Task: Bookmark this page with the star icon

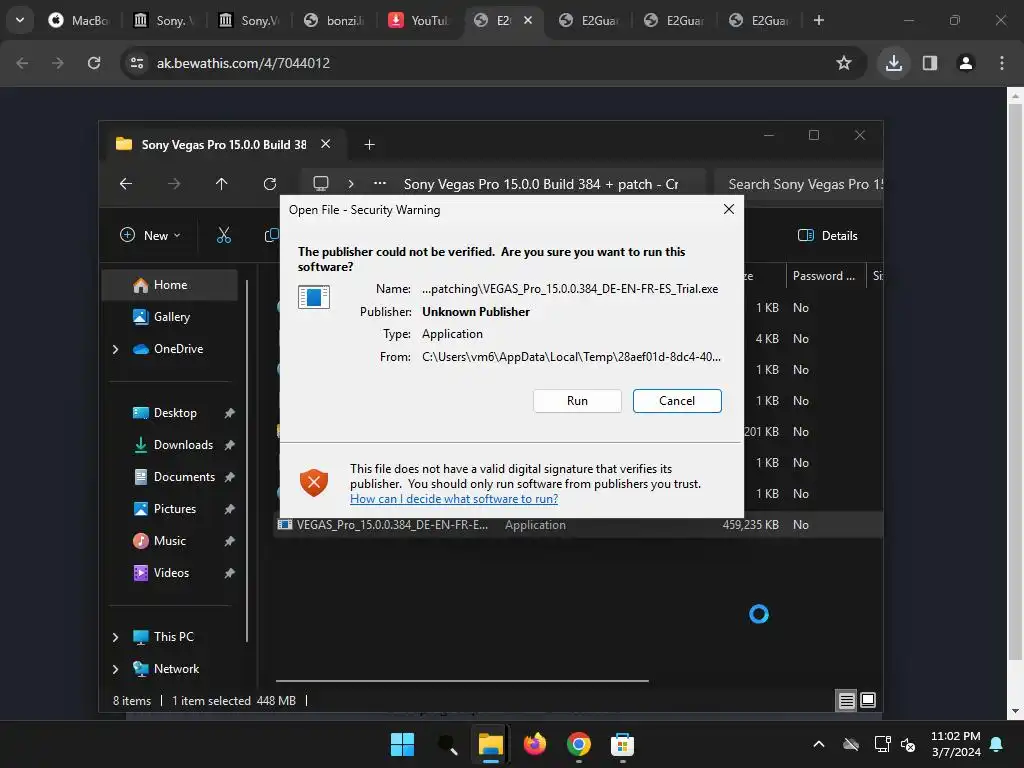Action: pyautogui.click(x=844, y=63)
